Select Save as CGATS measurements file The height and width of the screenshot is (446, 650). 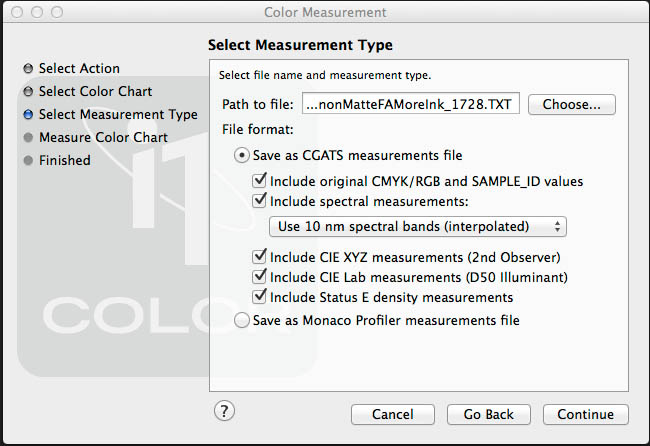click(x=240, y=155)
